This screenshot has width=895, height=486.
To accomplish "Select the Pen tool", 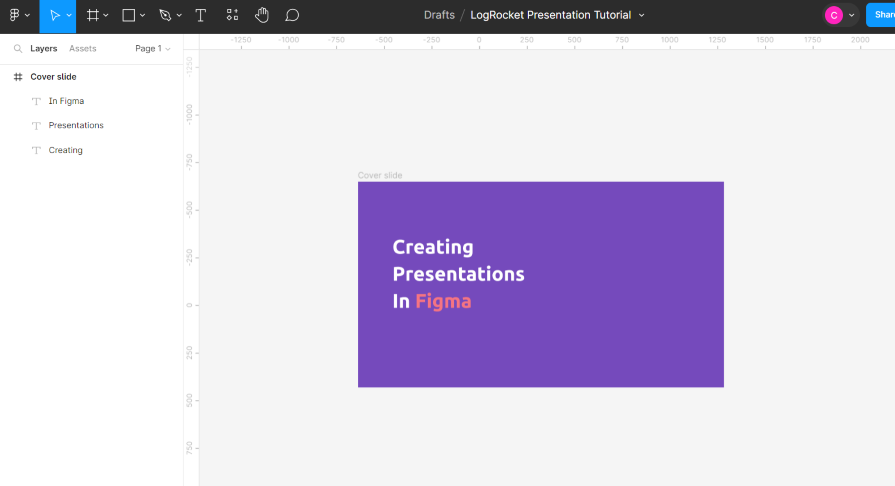I will pyautogui.click(x=165, y=15).
